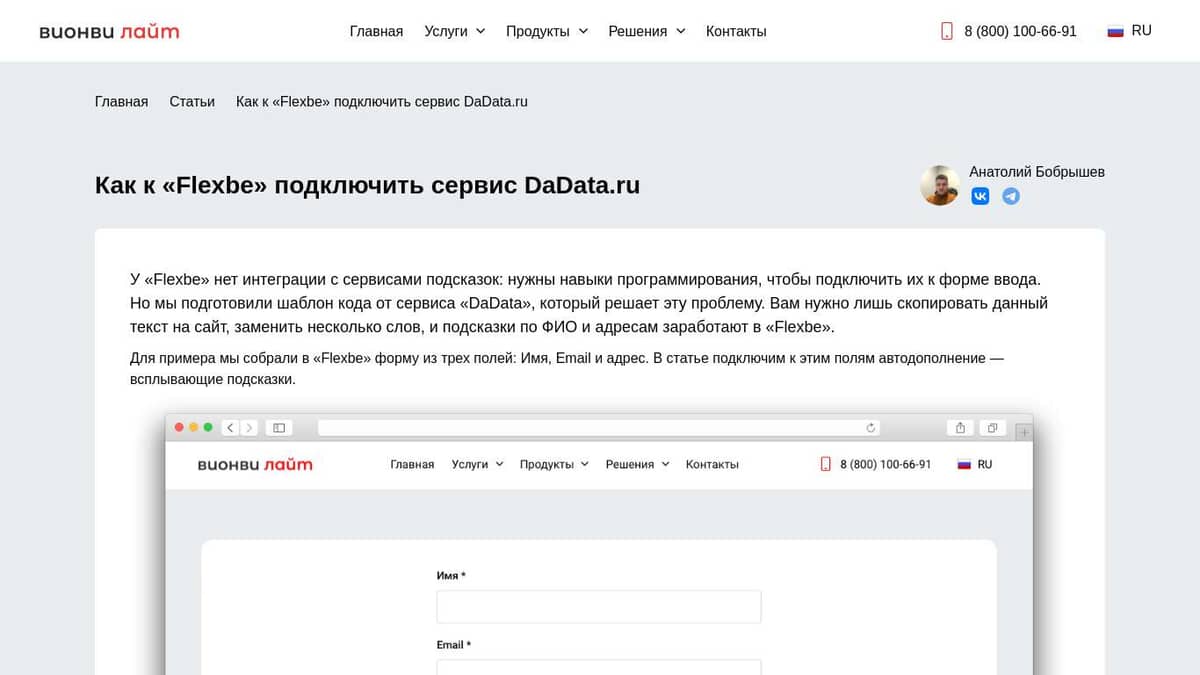Click the tab overview icon in the browser screenshot
This screenshot has height=675, width=1200.
pyautogui.click(x=992, y=427)
